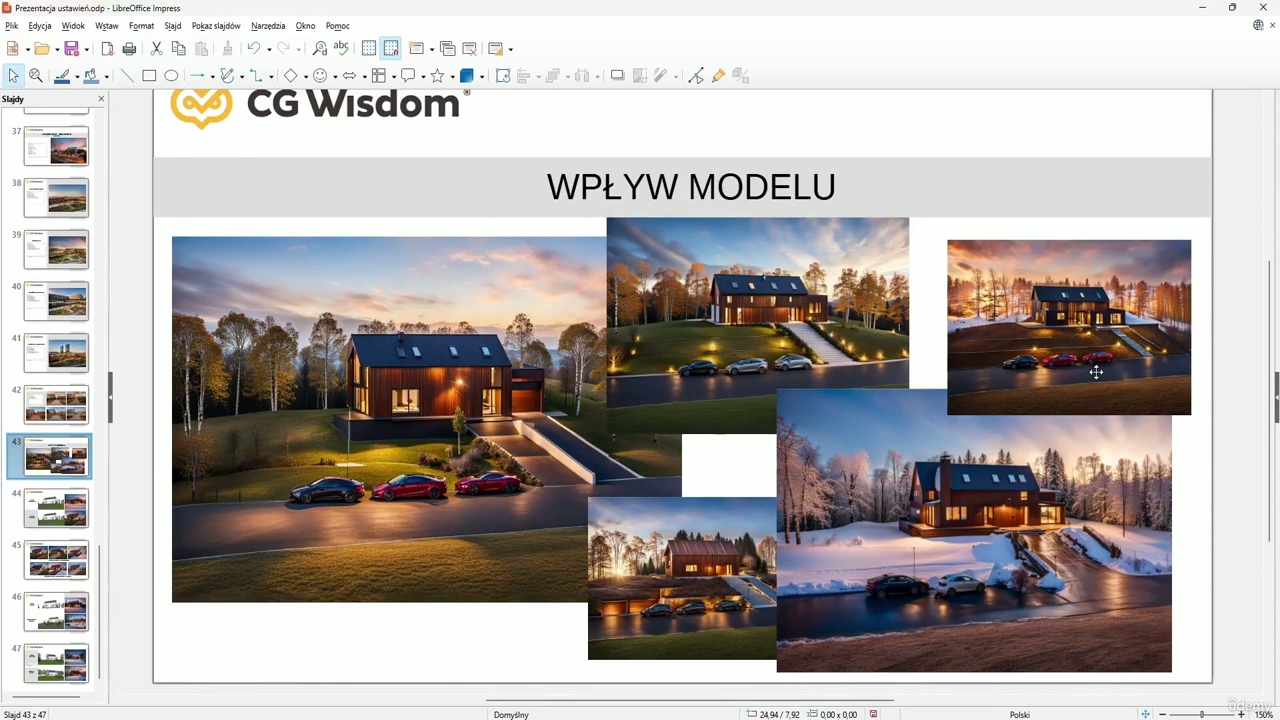This screenshot has width=1280, height=720.
Task: Open the Format menu
Action: pos(141,26)
